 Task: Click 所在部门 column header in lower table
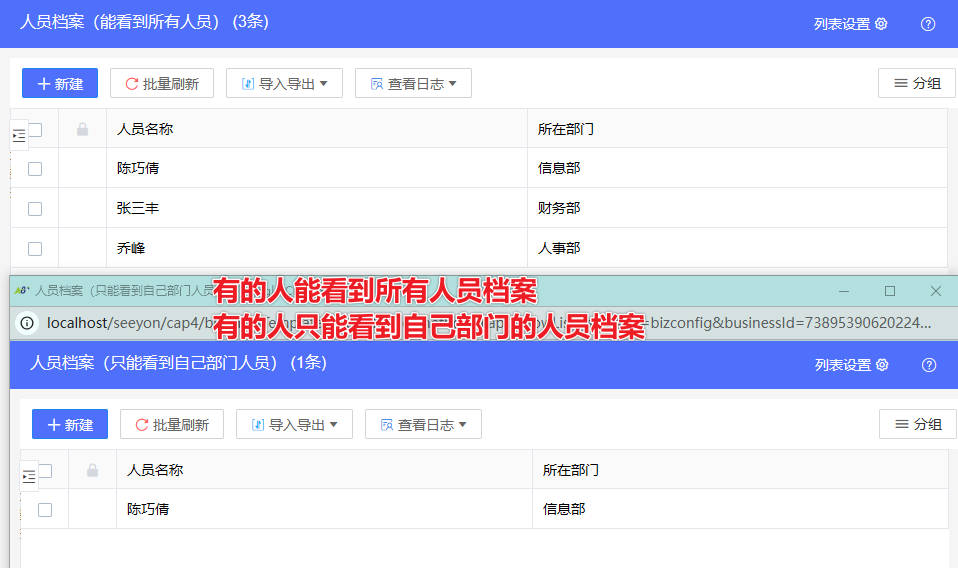571,470
